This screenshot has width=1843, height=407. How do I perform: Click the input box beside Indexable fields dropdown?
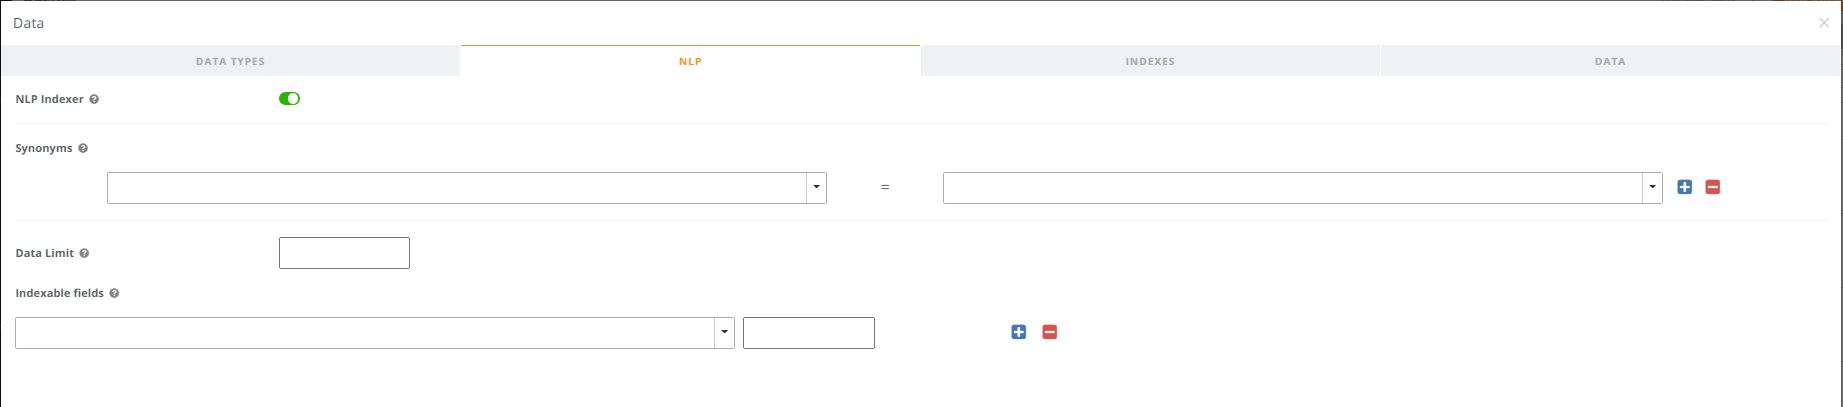pos(808,333)
